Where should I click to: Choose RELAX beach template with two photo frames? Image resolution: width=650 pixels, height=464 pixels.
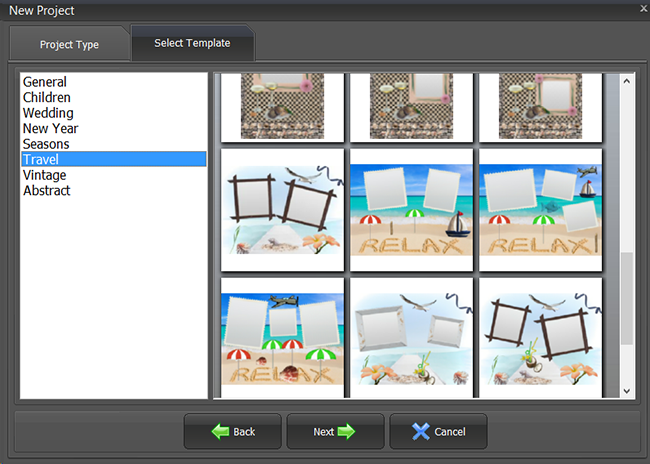[x=411, y=210]
